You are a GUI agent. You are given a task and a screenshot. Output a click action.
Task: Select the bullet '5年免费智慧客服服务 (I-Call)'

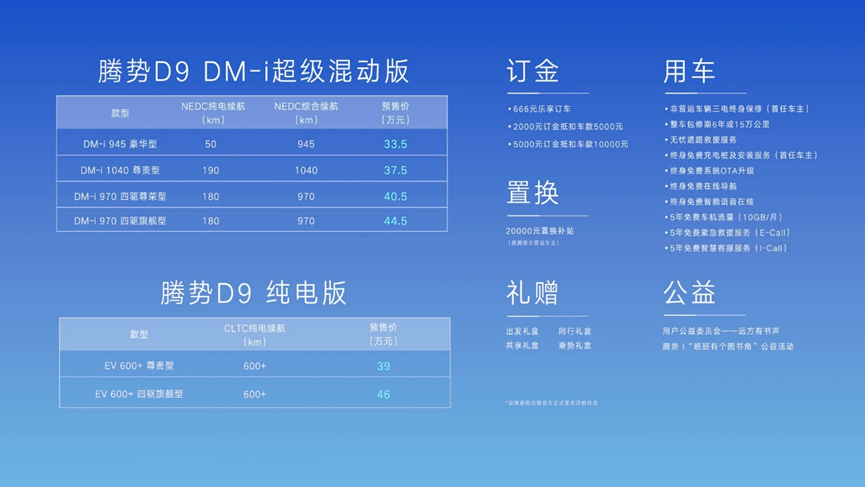(x=726, y=248)
